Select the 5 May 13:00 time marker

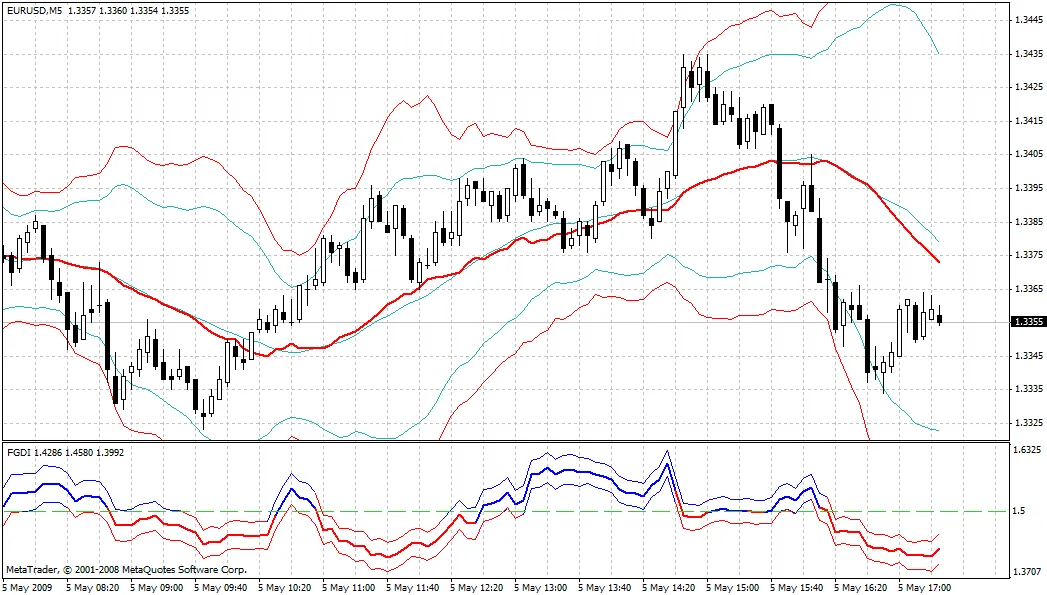pos(542,588)
